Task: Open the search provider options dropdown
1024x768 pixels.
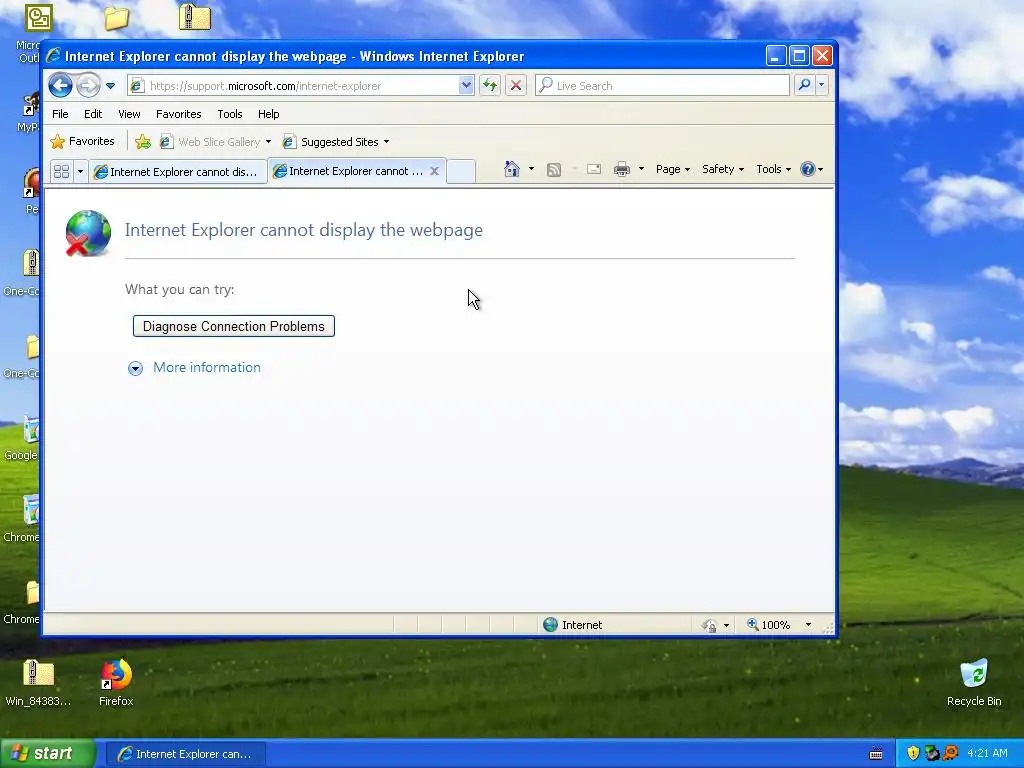Action: [822, 85]
